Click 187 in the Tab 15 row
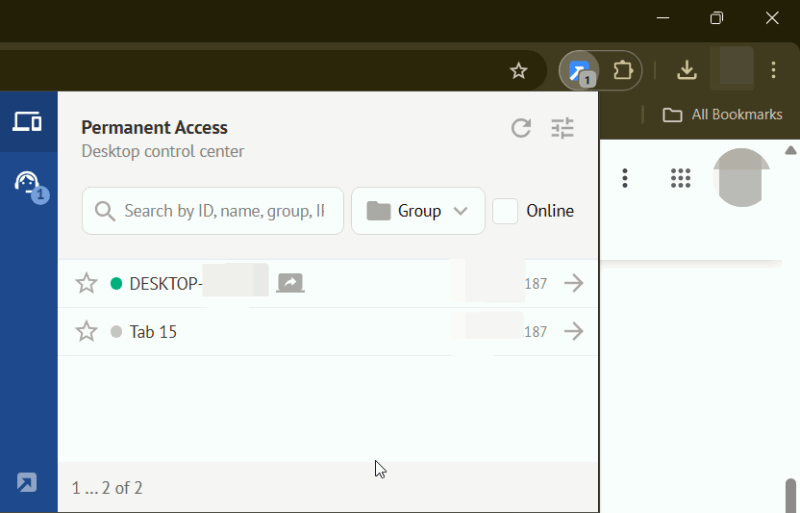The image size is (800, 513). click(535, 332)
